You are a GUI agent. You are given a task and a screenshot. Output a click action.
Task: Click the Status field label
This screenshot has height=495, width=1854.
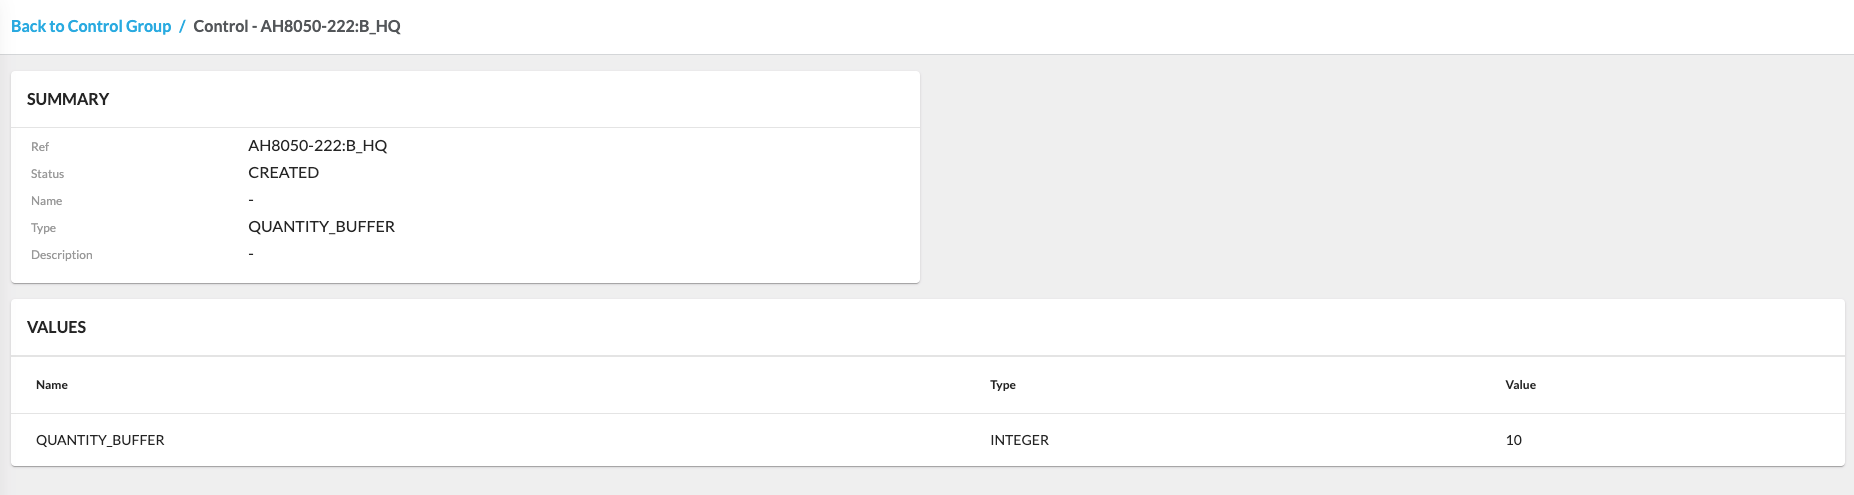47,174
